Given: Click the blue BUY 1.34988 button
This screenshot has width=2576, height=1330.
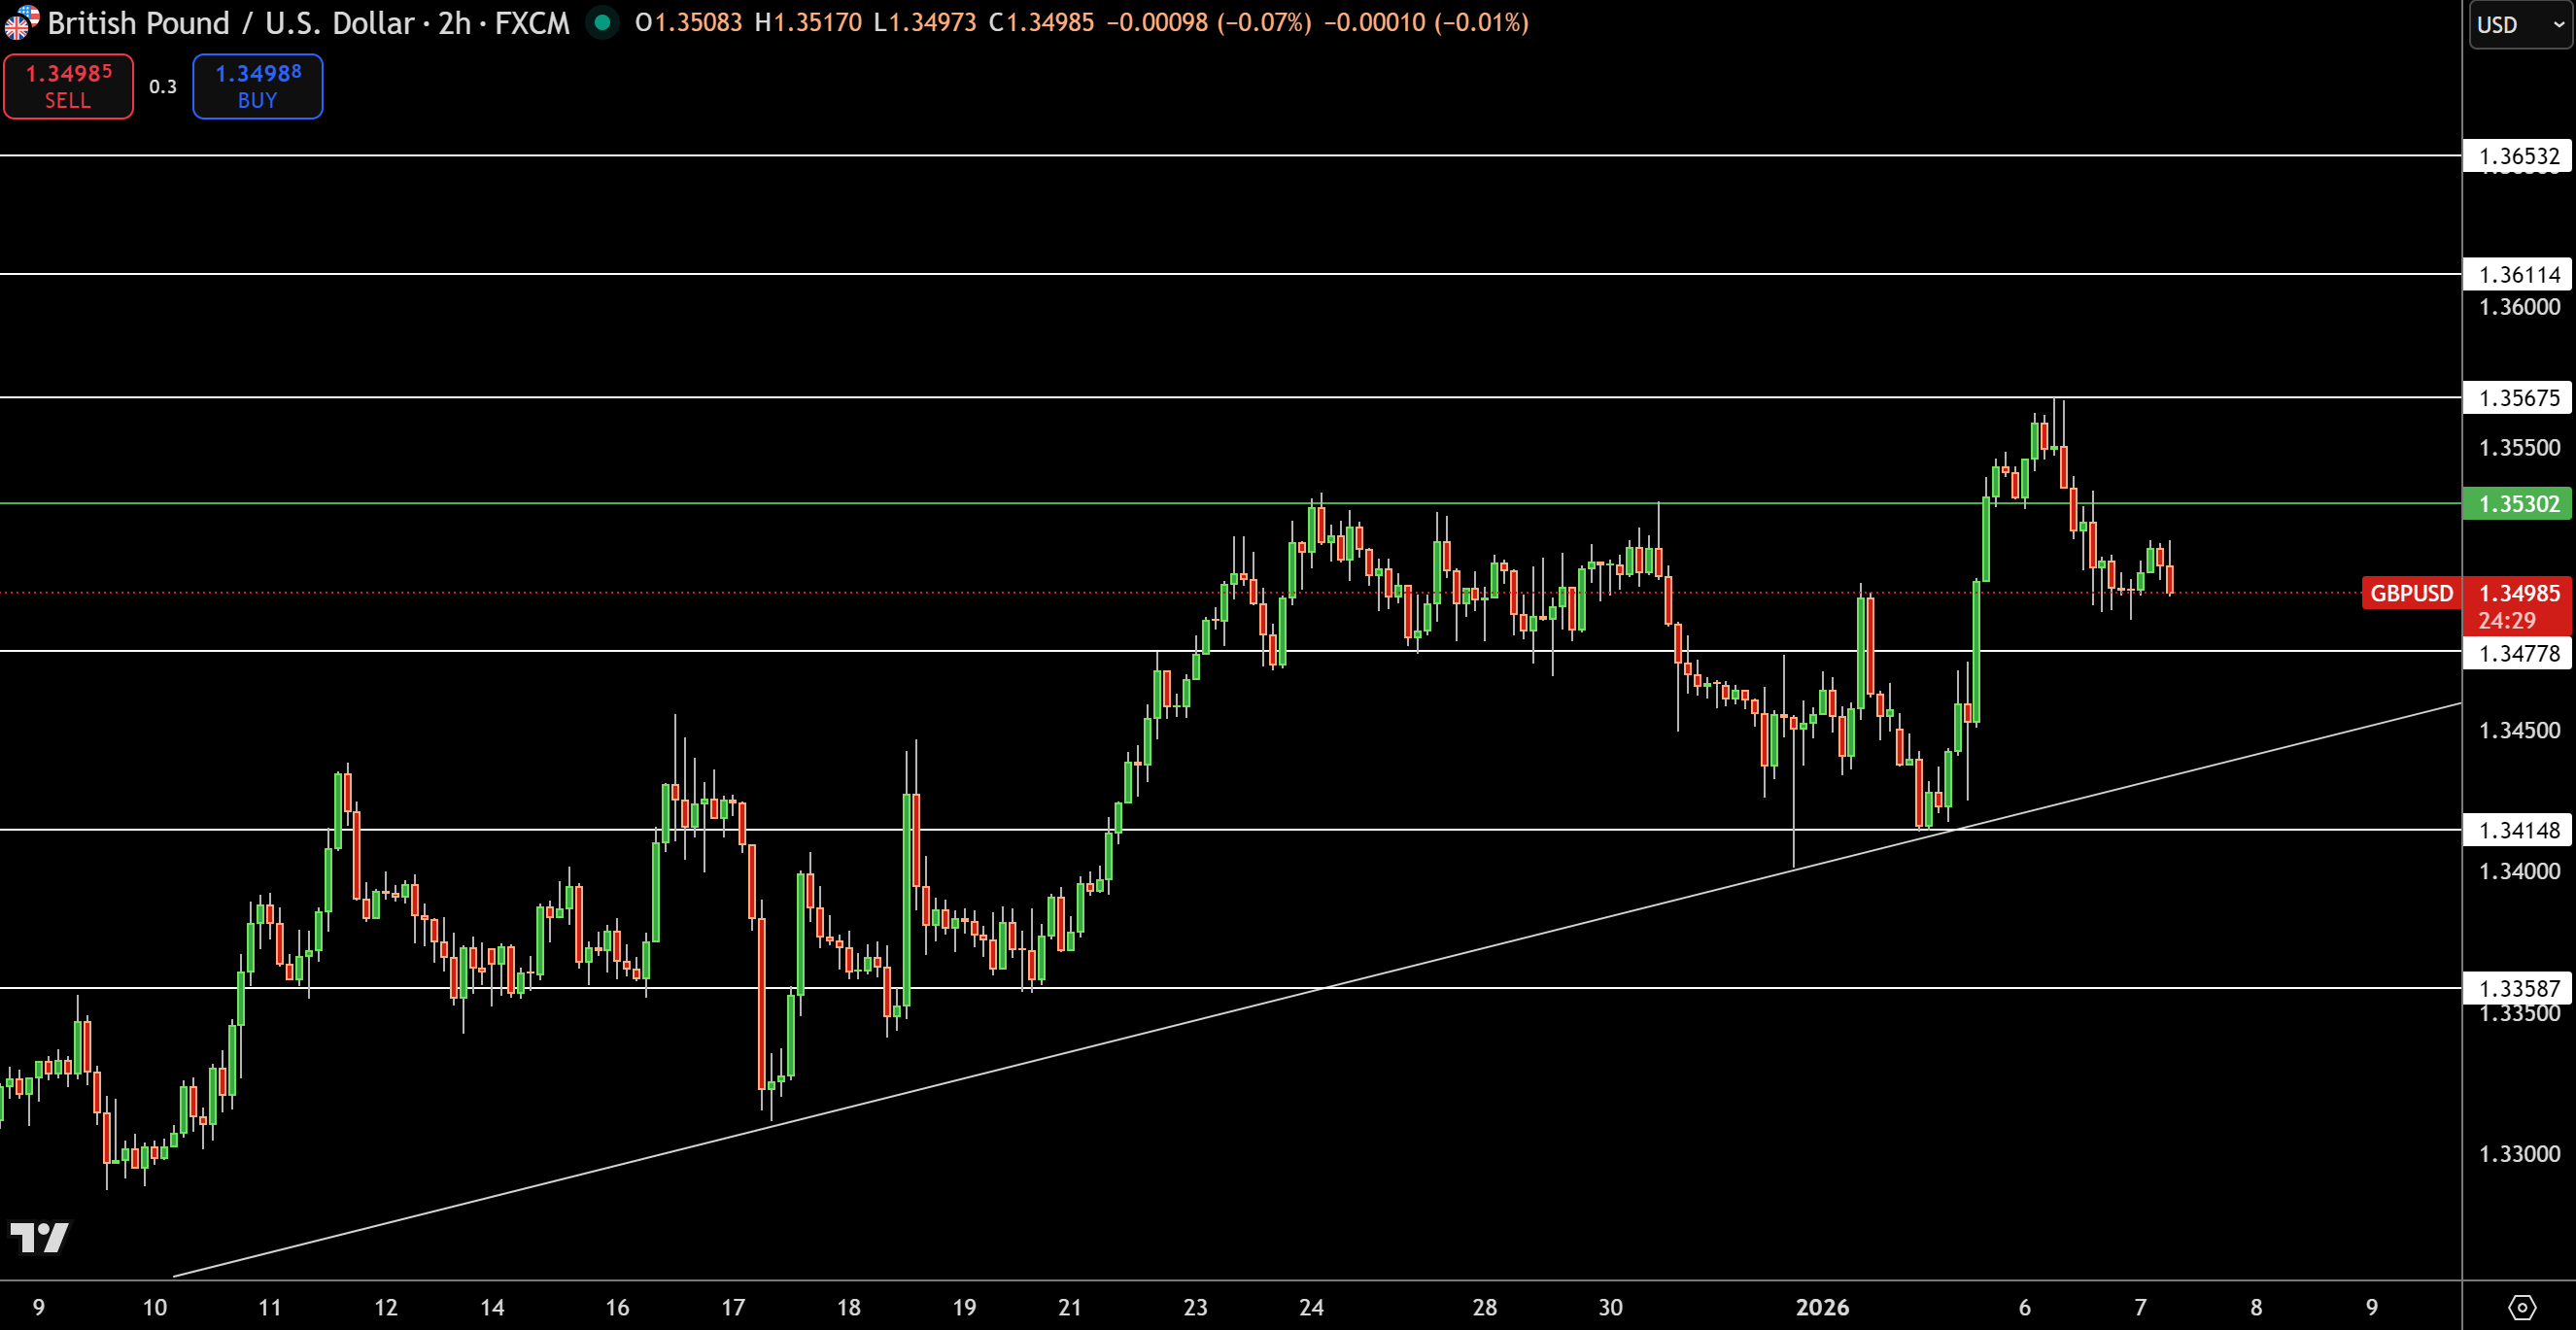Looking at the screenshot, I should [257, 86].
